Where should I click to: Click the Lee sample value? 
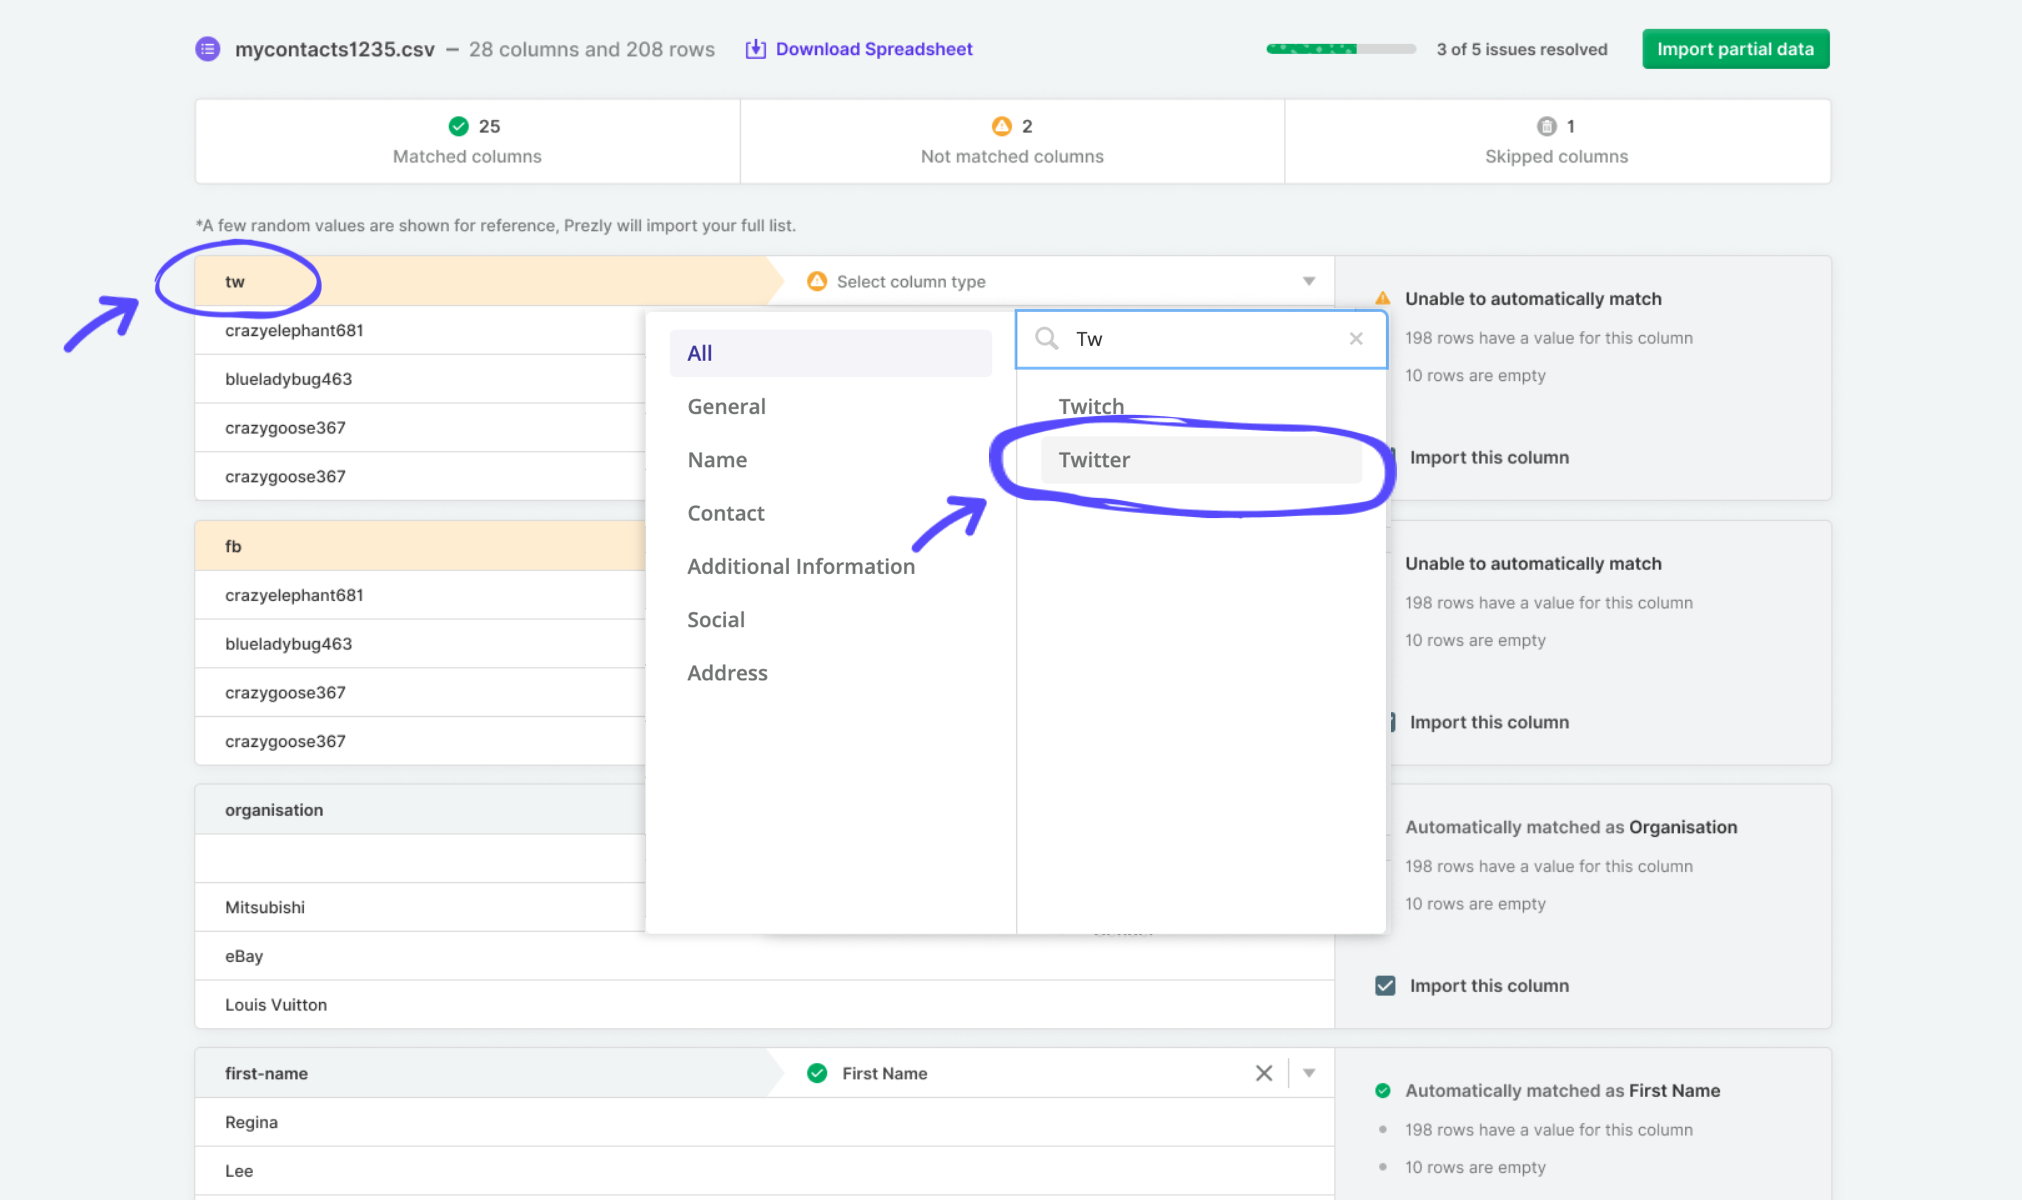239,1171
